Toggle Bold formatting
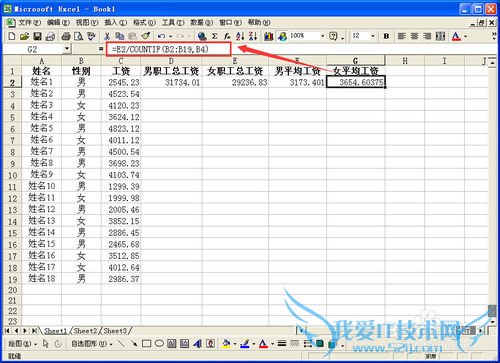This screenshot has height=363, width=500. tap(386, 36)
